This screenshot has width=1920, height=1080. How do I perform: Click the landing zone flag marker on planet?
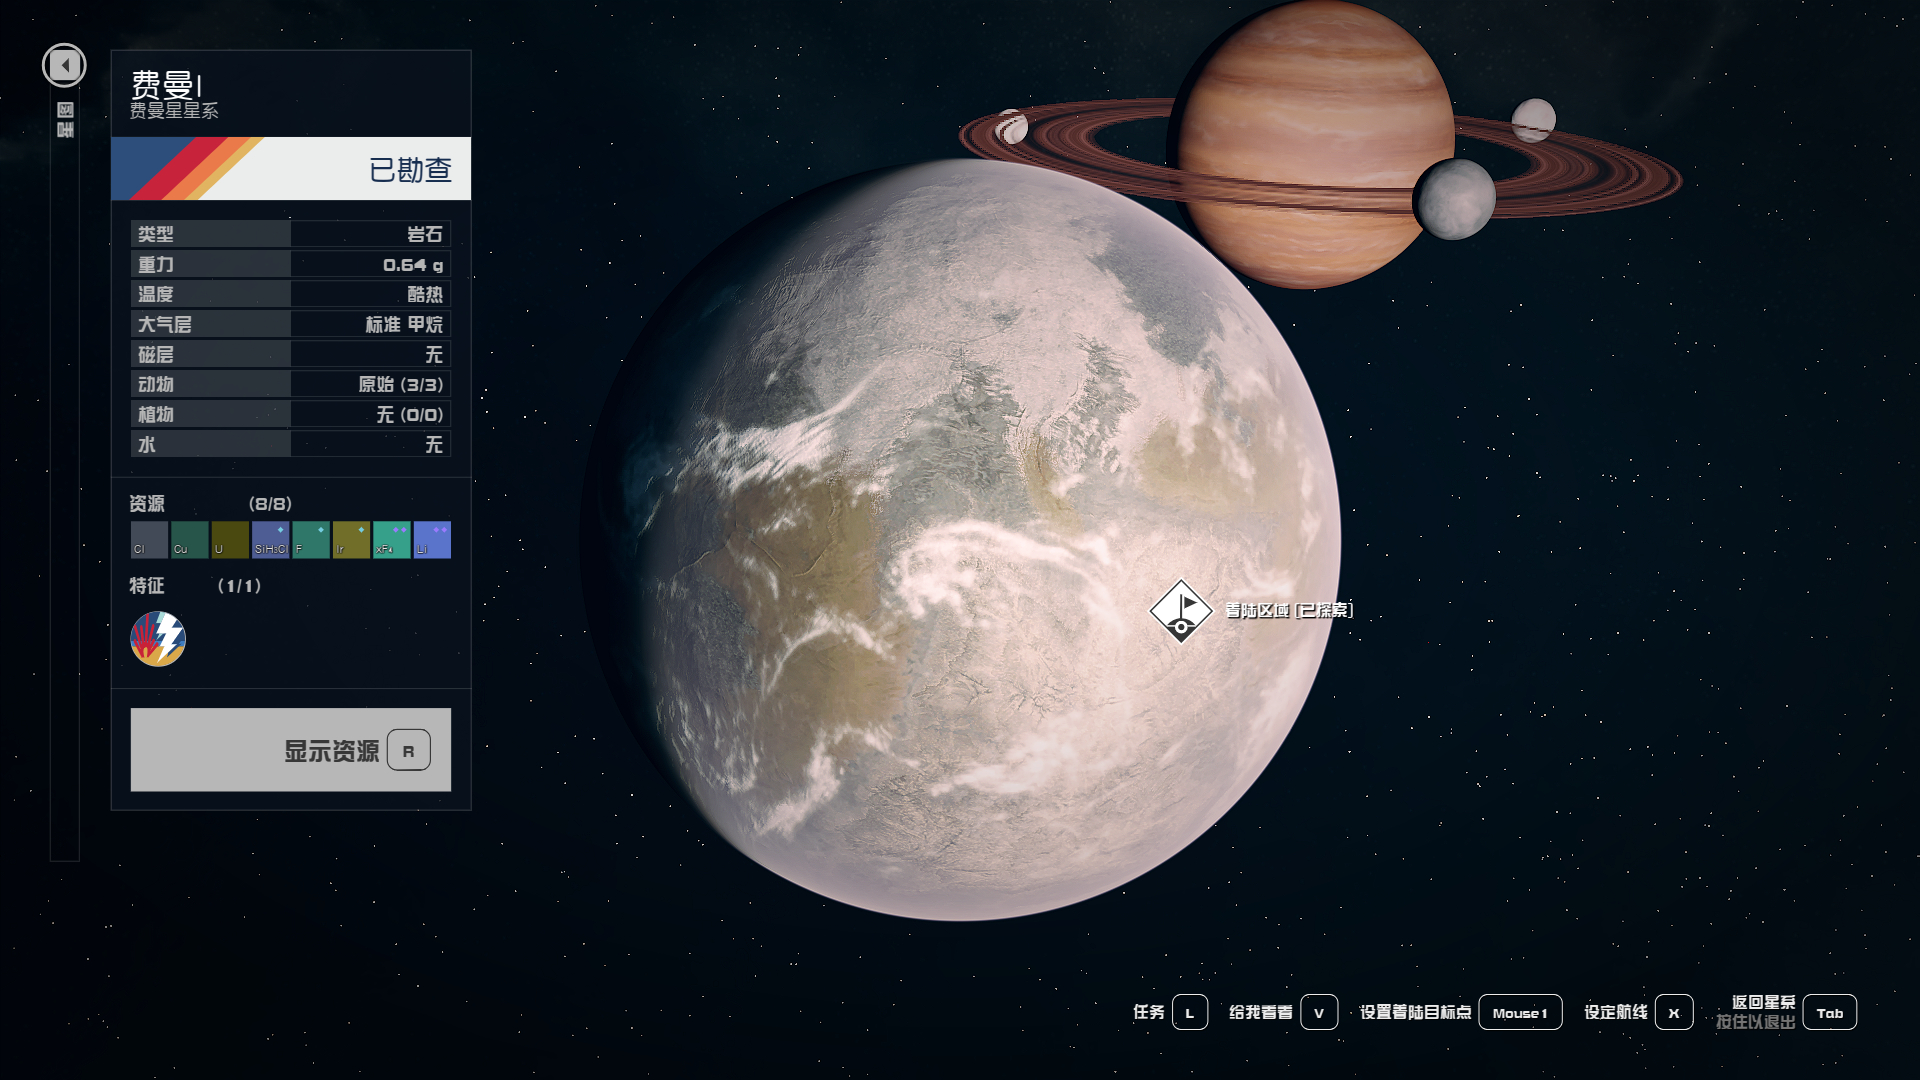1181,612
